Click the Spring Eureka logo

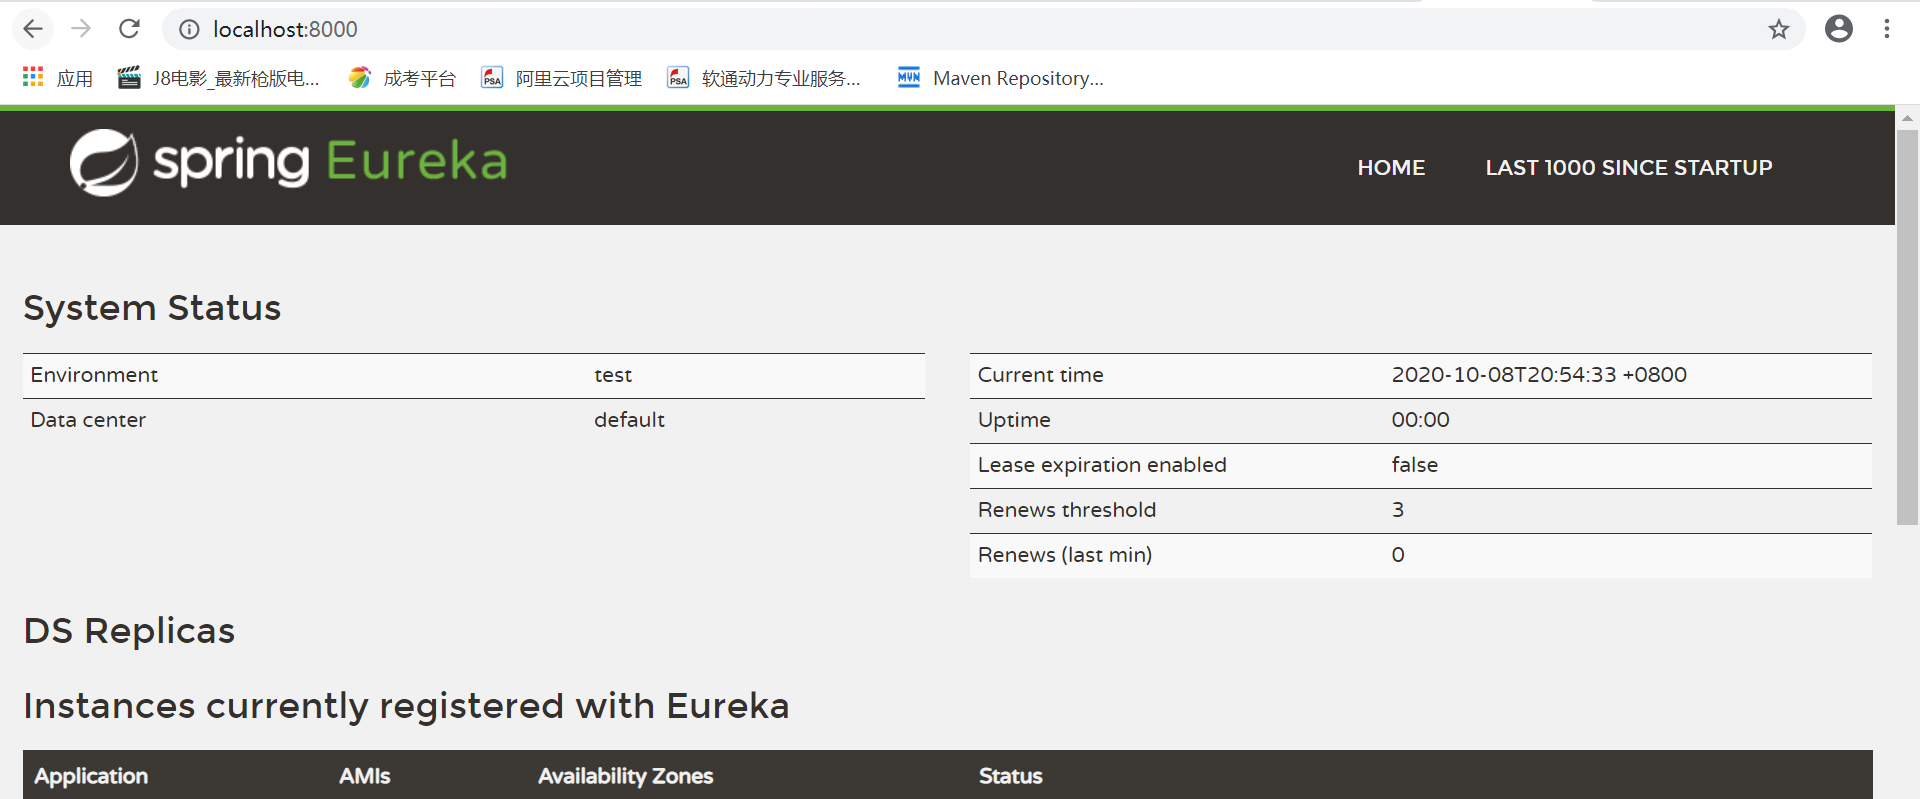[288, 162]
